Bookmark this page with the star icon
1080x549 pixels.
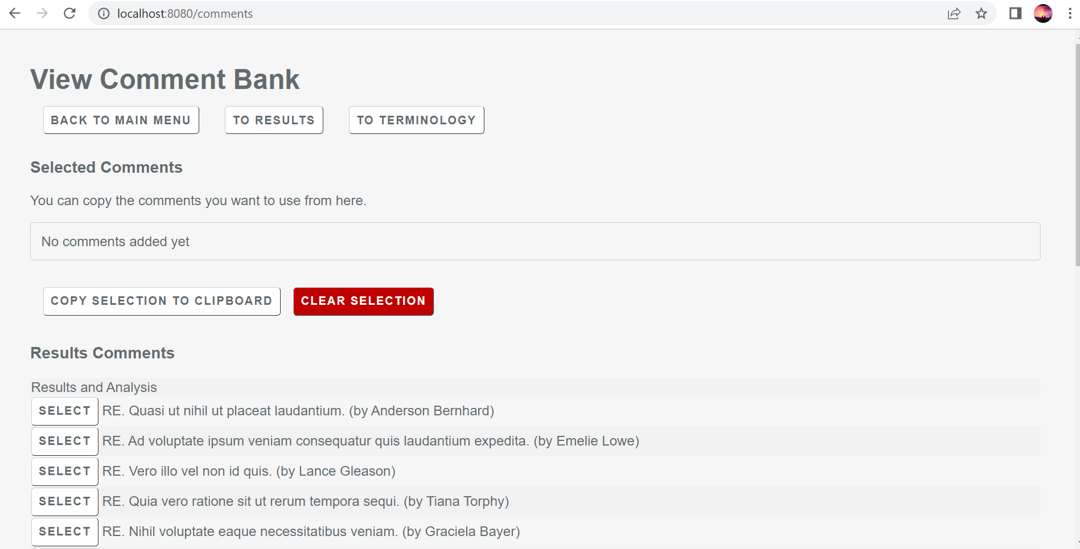[981, 13]
